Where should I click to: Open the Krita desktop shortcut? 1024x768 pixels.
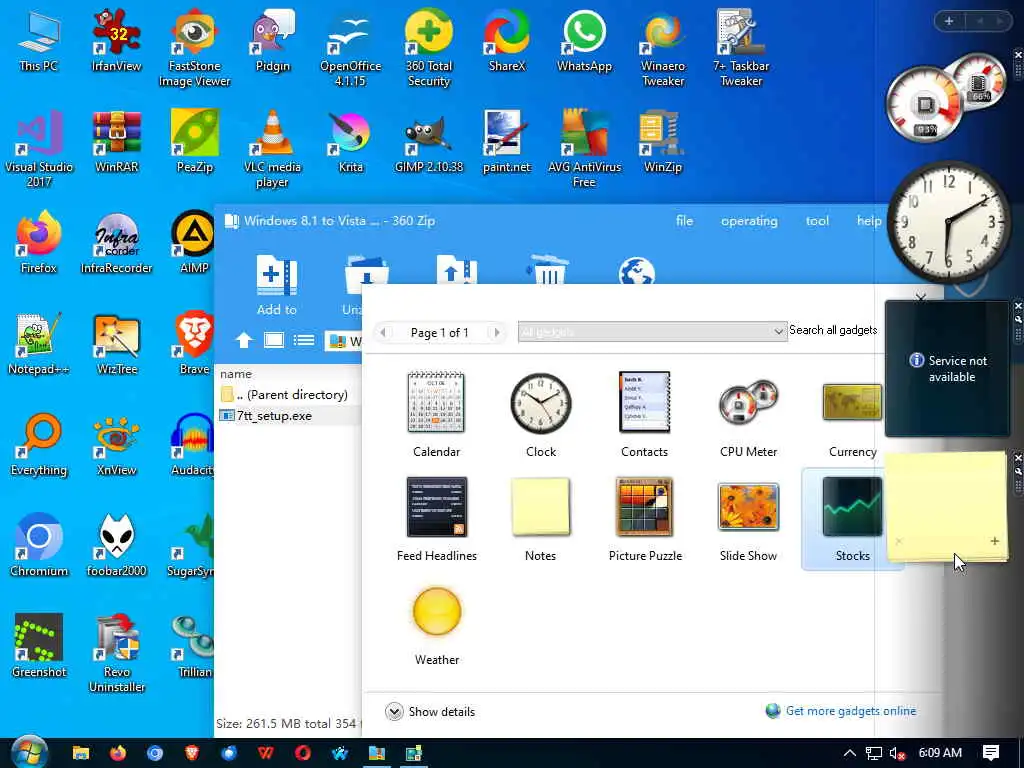[351, 141]
